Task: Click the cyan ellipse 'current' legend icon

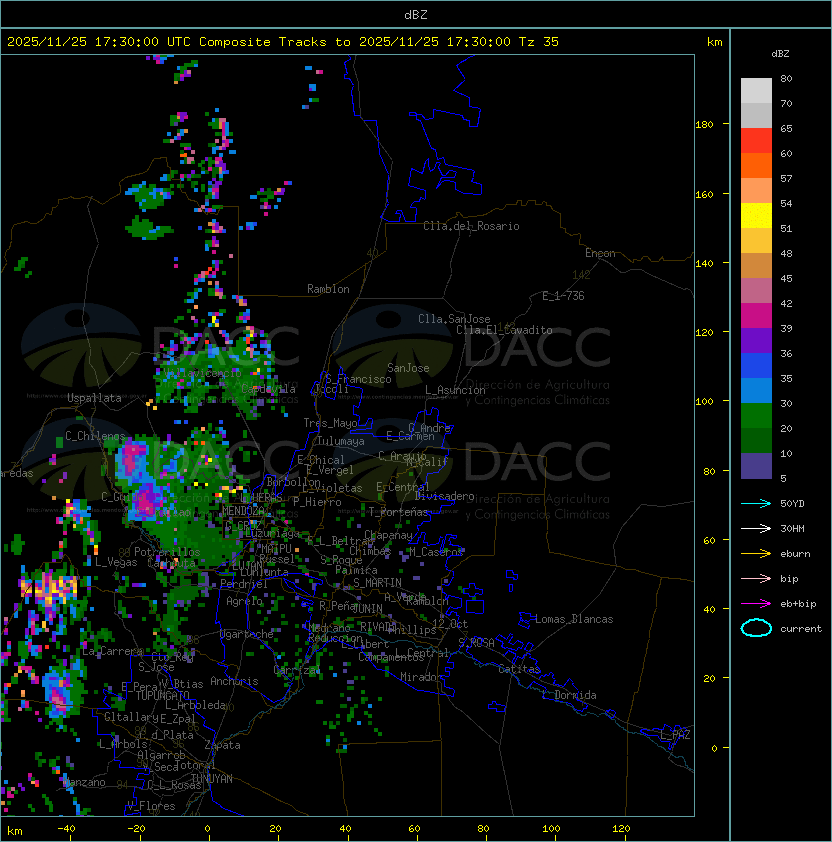Action: click(756, 628)
